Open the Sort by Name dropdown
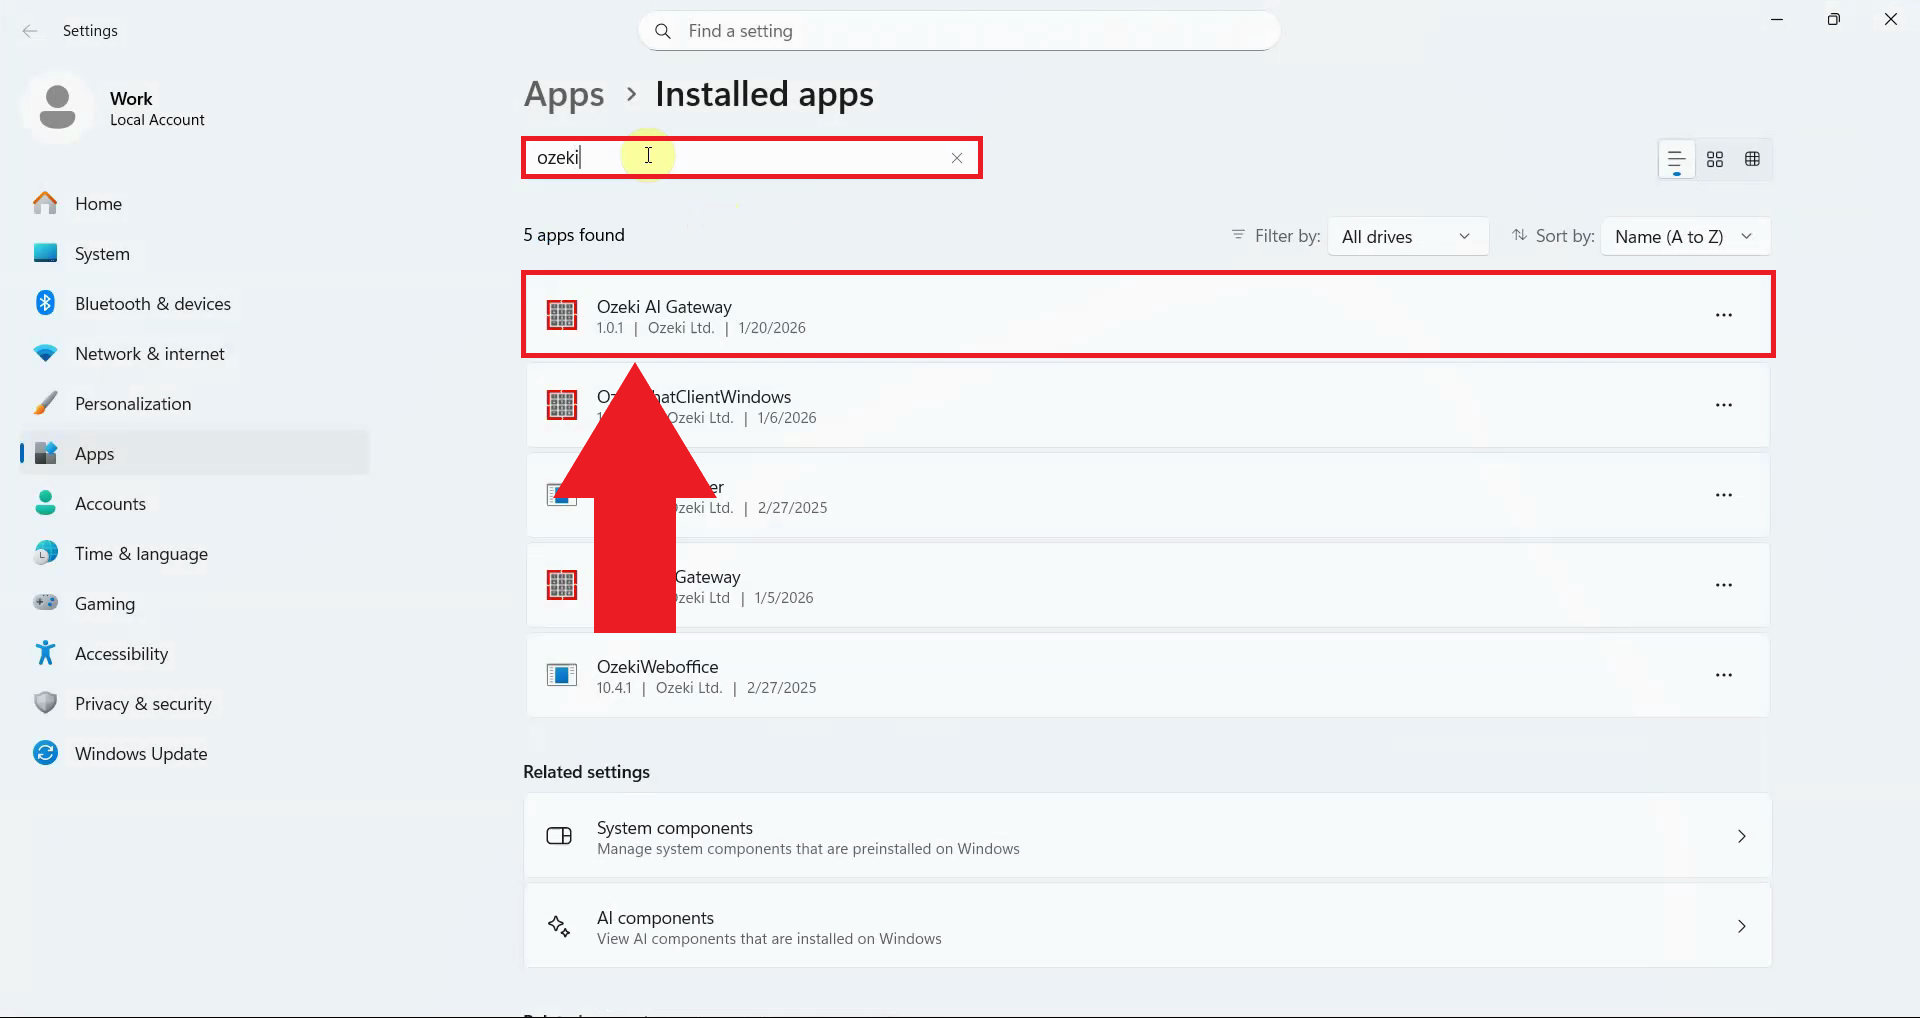 click(1684, 237)
